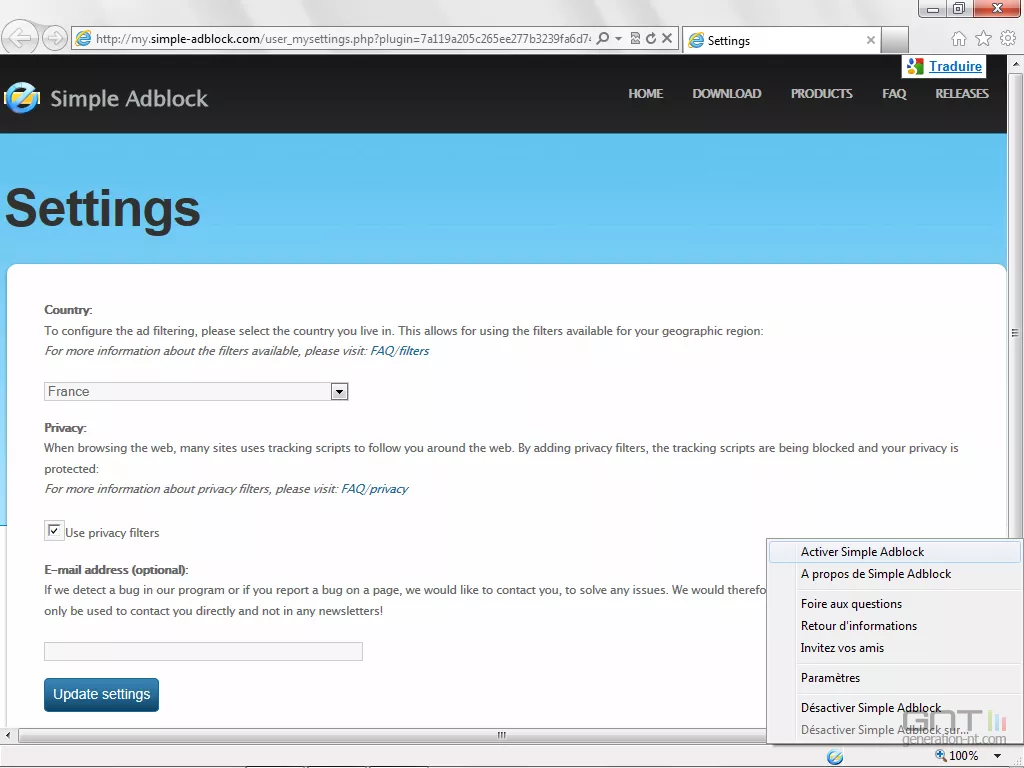Select Foire aux questions menu entry
The image size is (1024, 768).
pos(851,604)
